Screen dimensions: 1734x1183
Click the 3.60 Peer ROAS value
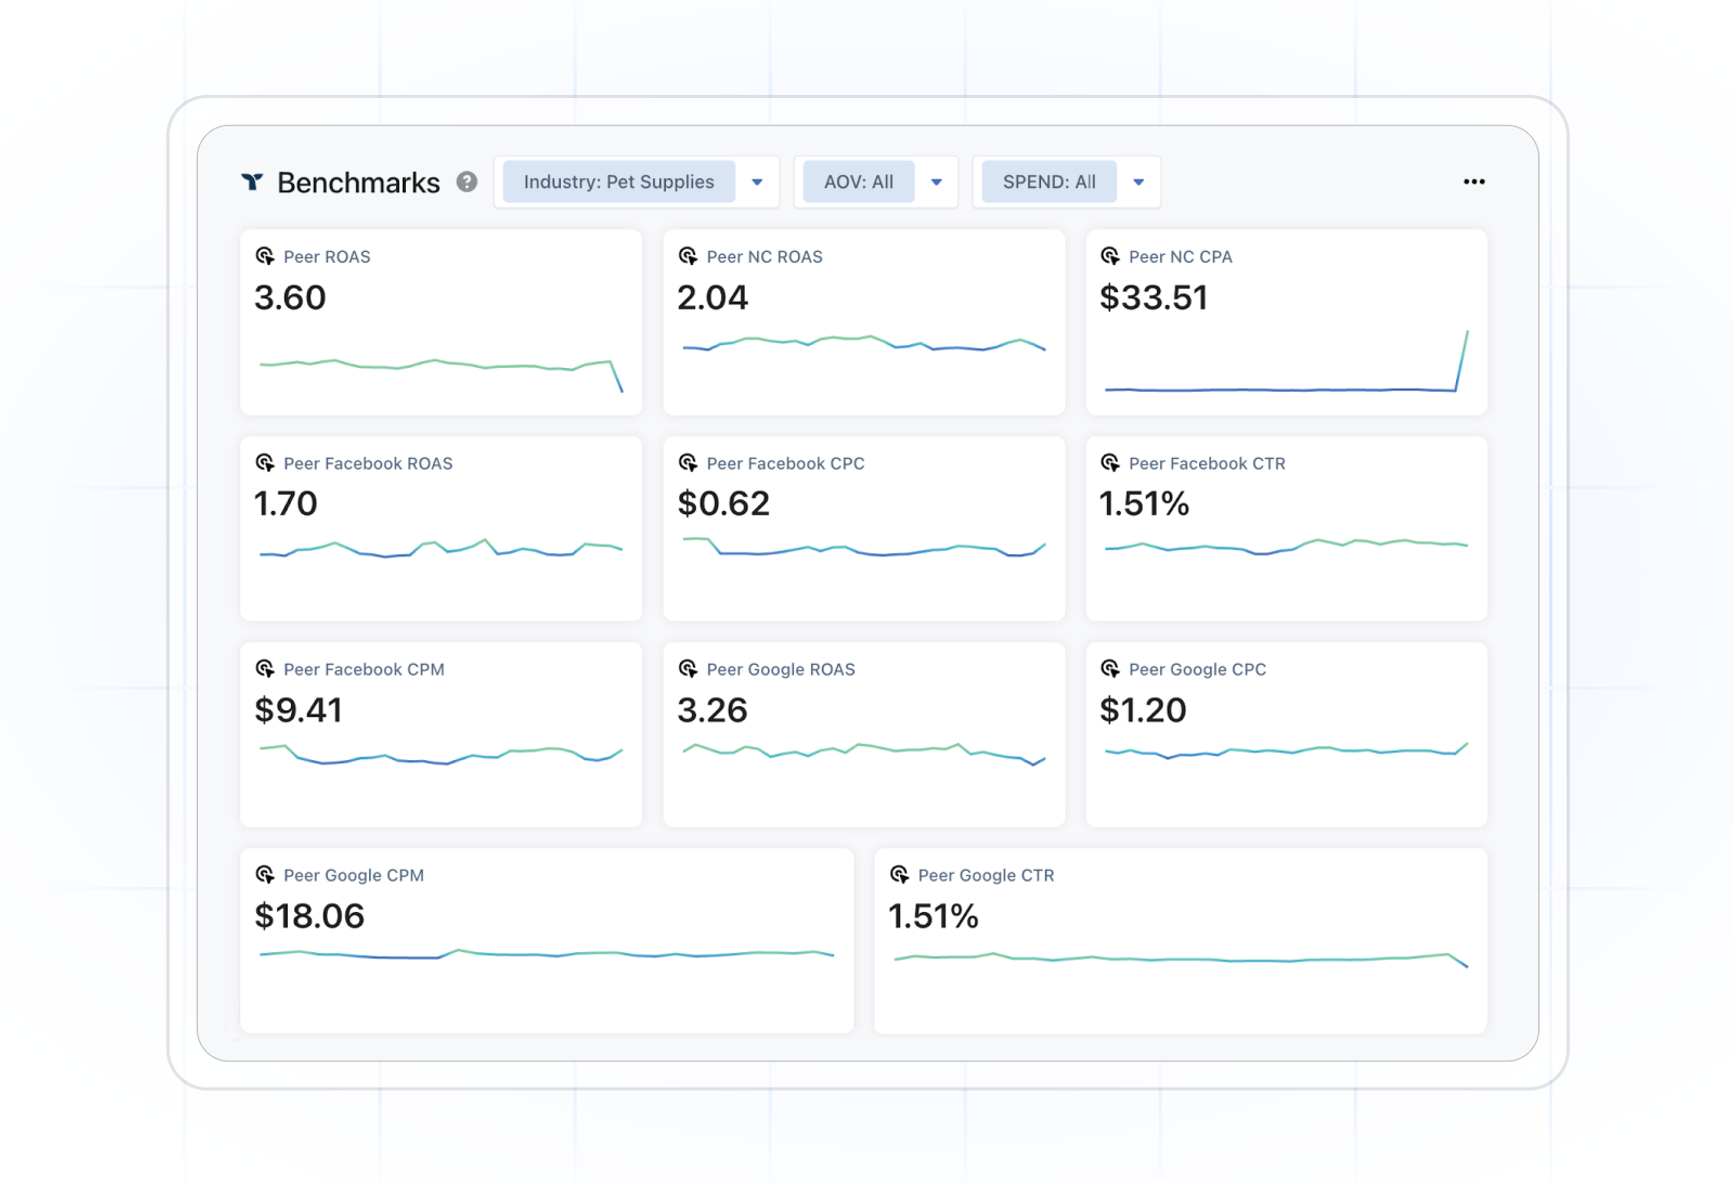[290, 298]
